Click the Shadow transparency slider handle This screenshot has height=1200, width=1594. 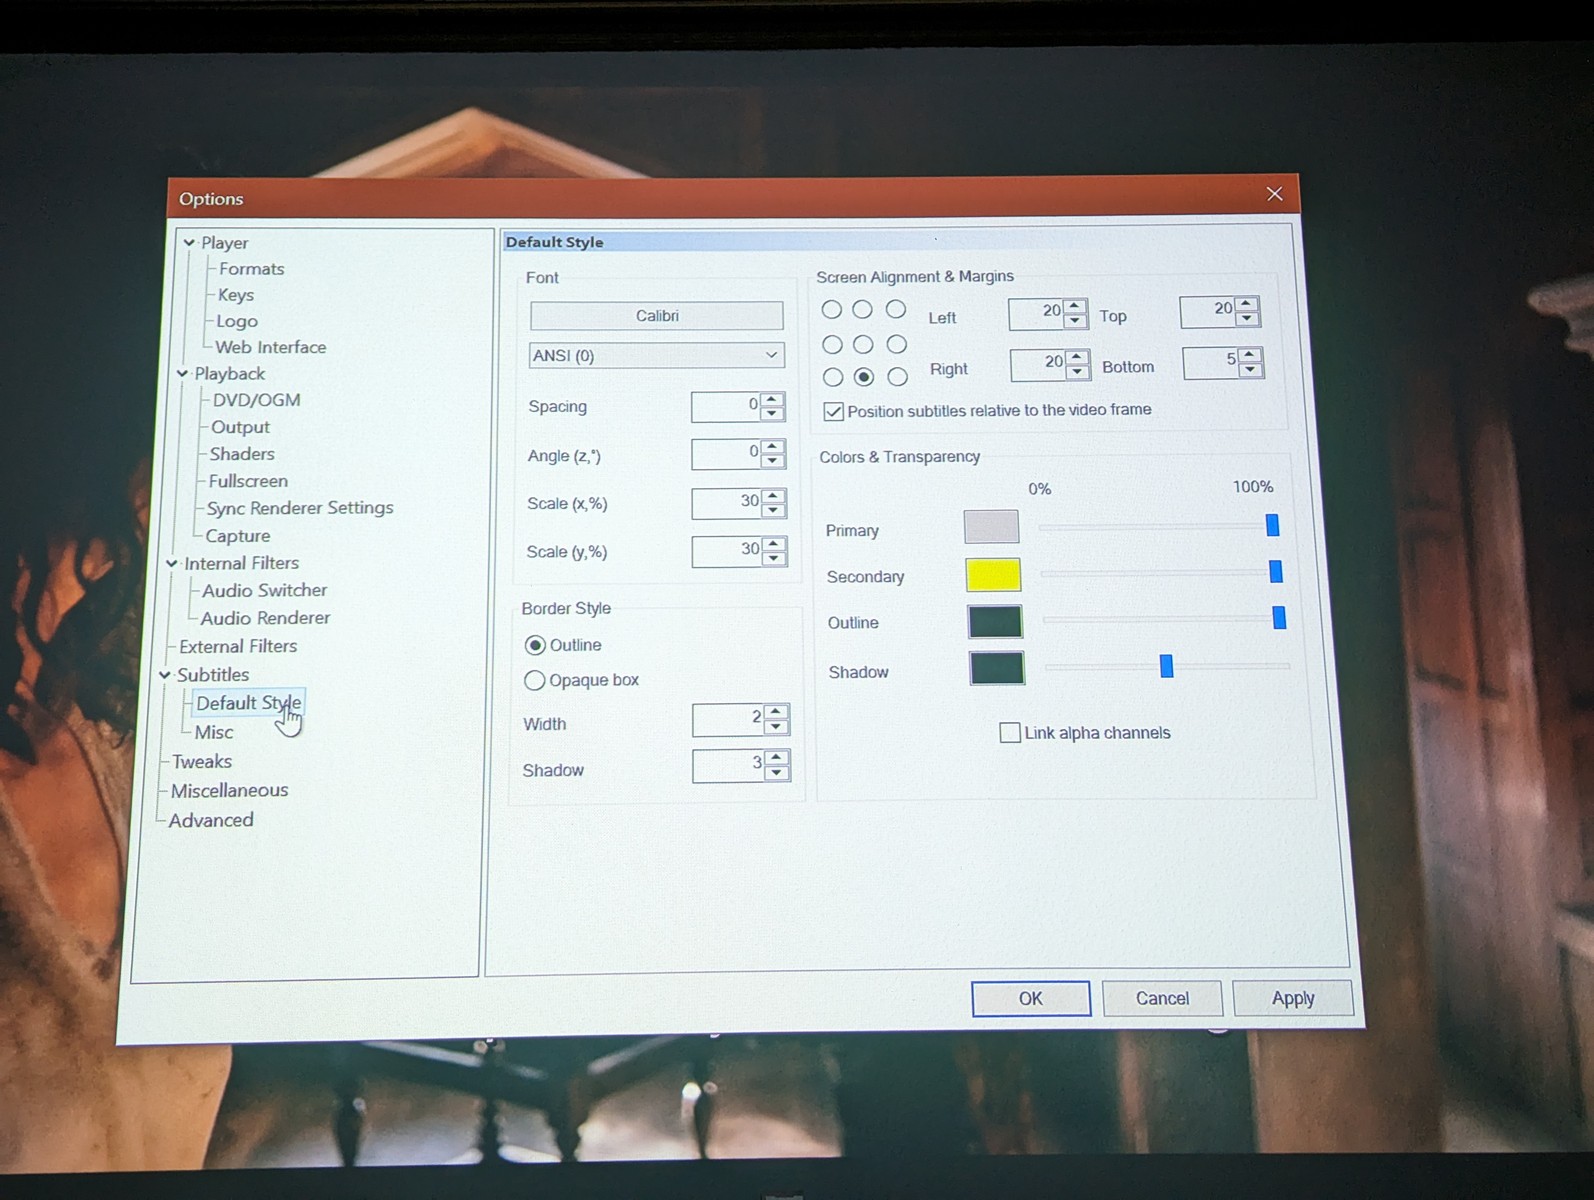click(1166, 666)
